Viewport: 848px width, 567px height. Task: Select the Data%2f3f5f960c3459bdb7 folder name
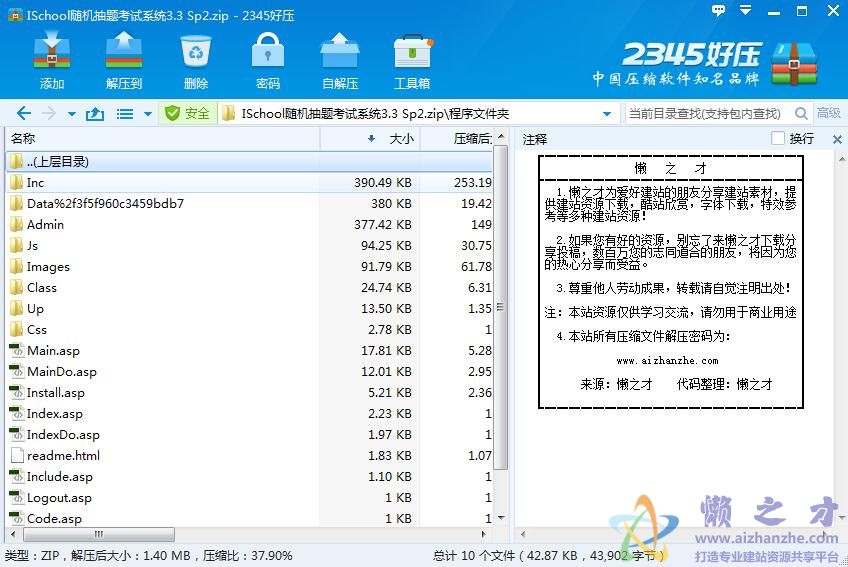click(105, 203)
